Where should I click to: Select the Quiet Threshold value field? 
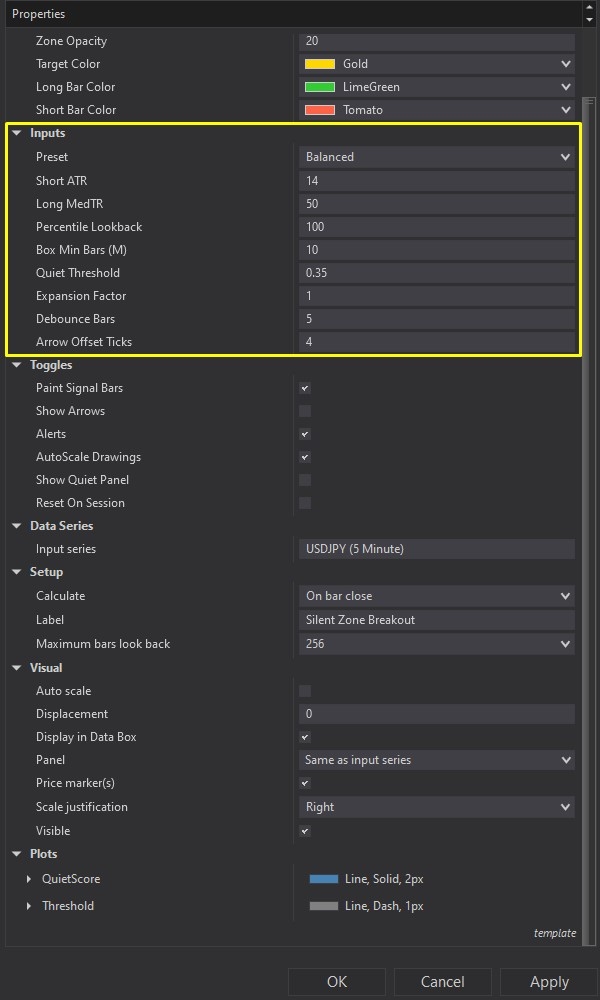pyautogui.click(x=437, y=272)
